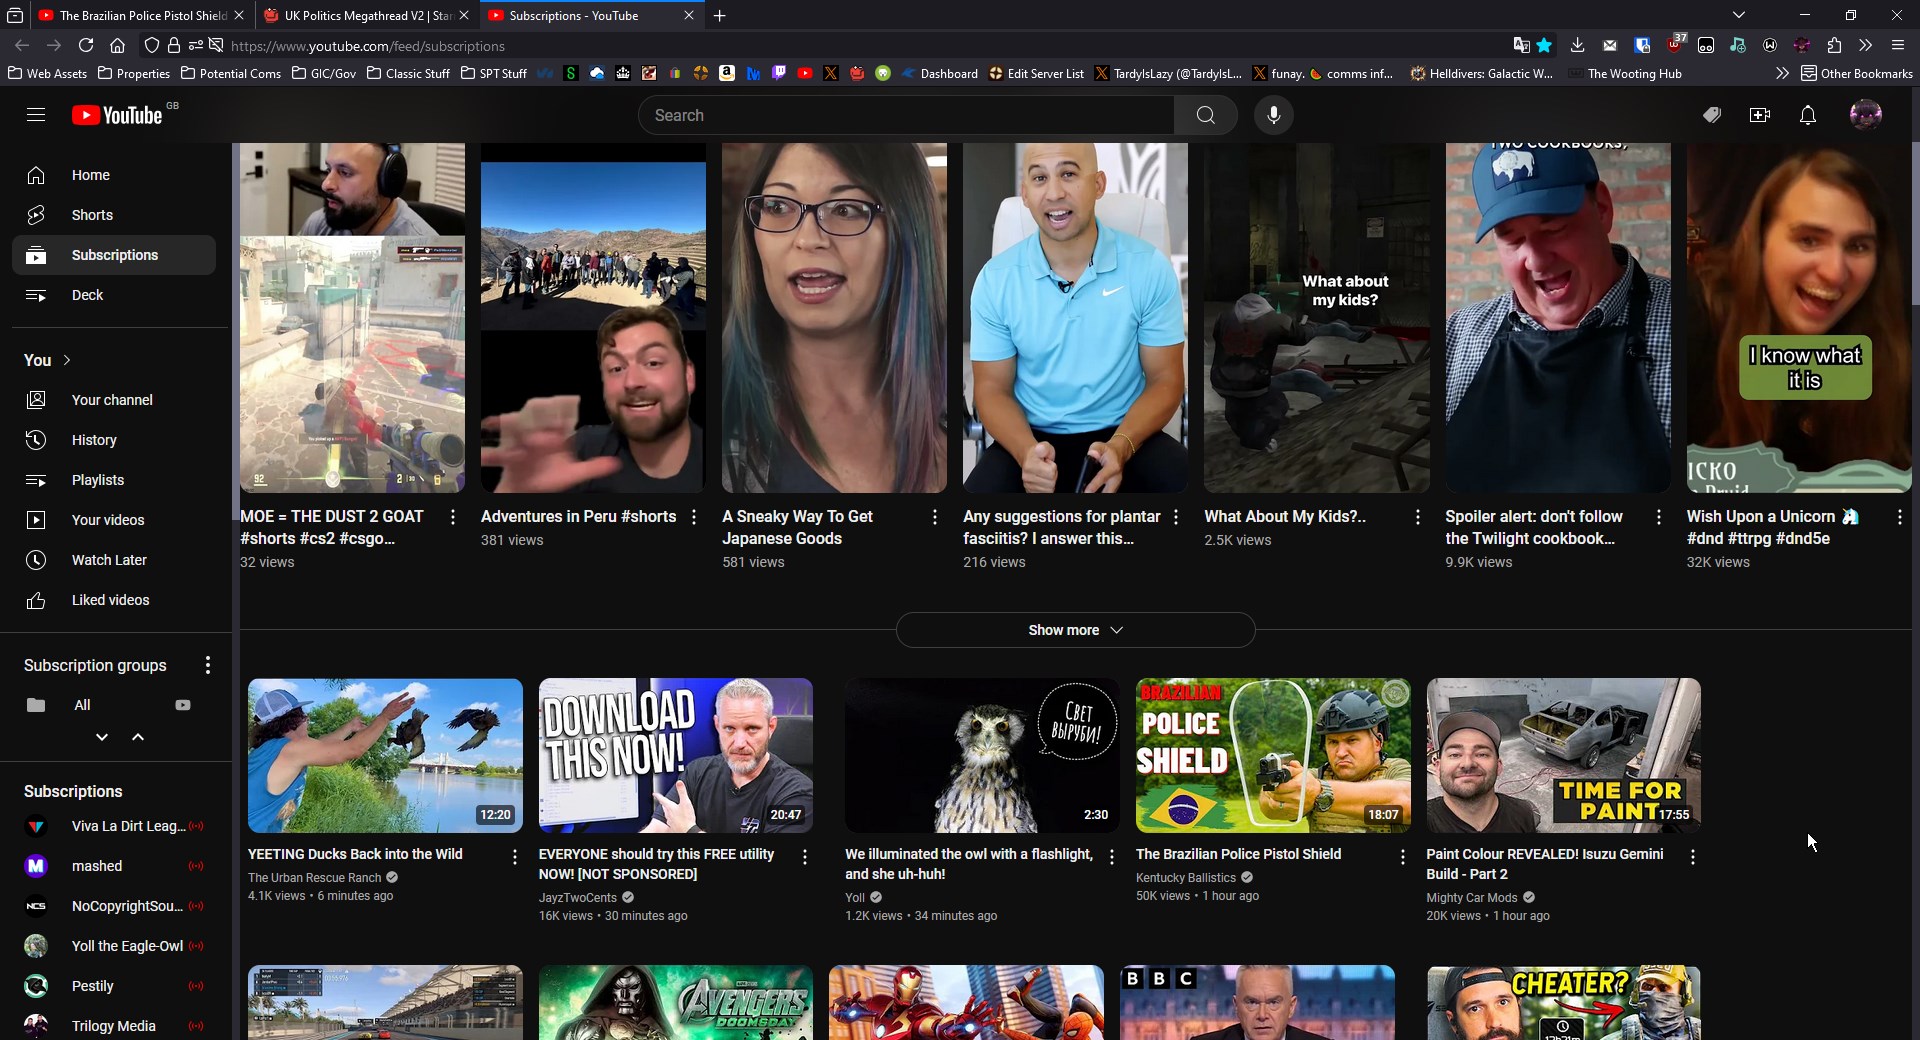Show more bookmarks with the overflow chevron
The width and height of the screenshot is (1920, 1040).
pyautogui.click(x=1782, y=73)
